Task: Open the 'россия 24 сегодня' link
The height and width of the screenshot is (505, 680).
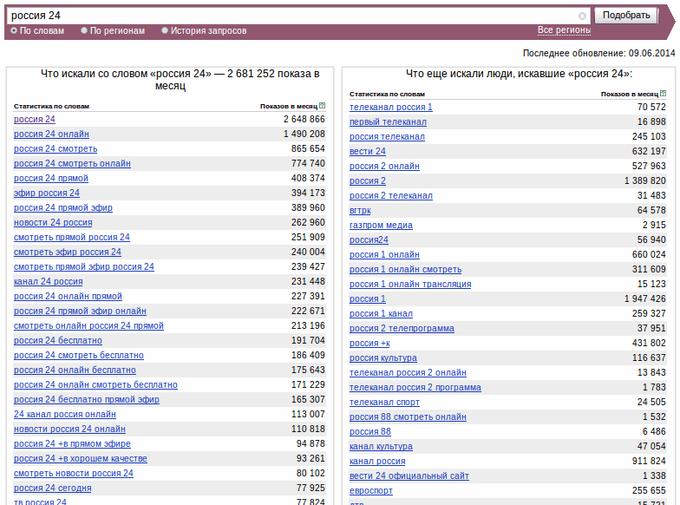Action: coord(52,488)
